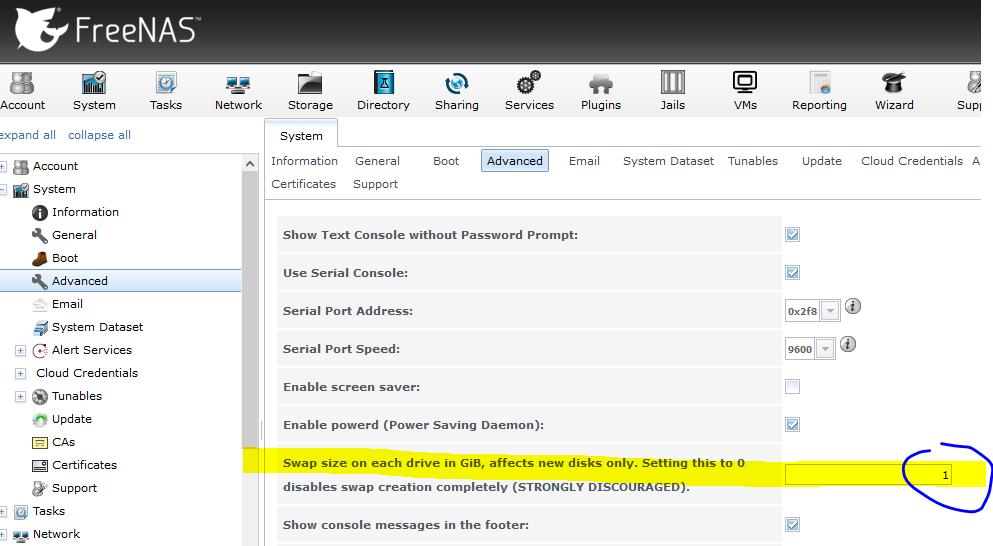Switch to the Update tab
Screen dimensions: 993x546
point(821,161)
